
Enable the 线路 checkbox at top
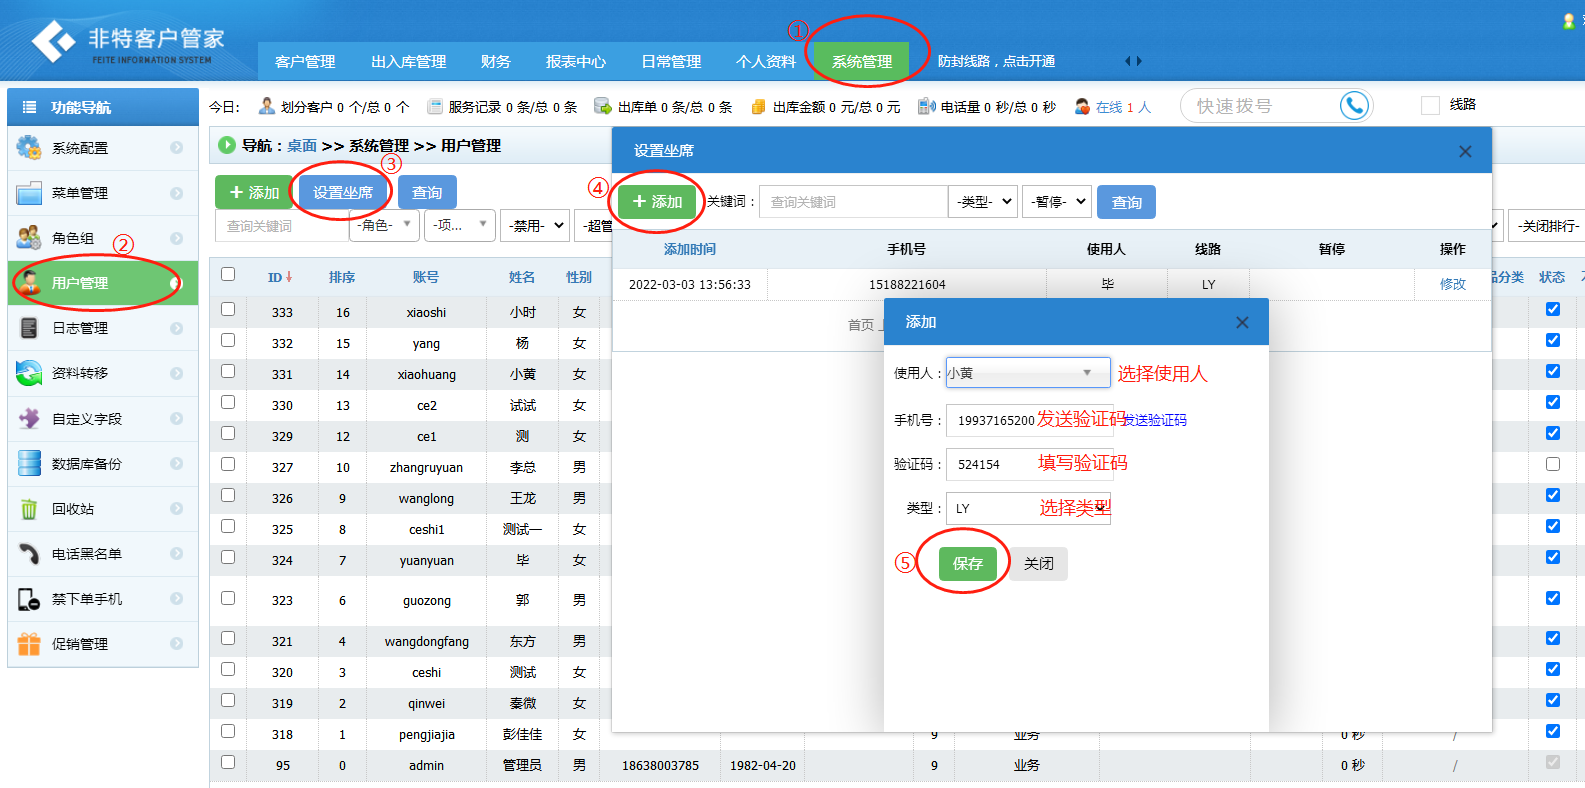[x=1430, y=105]
